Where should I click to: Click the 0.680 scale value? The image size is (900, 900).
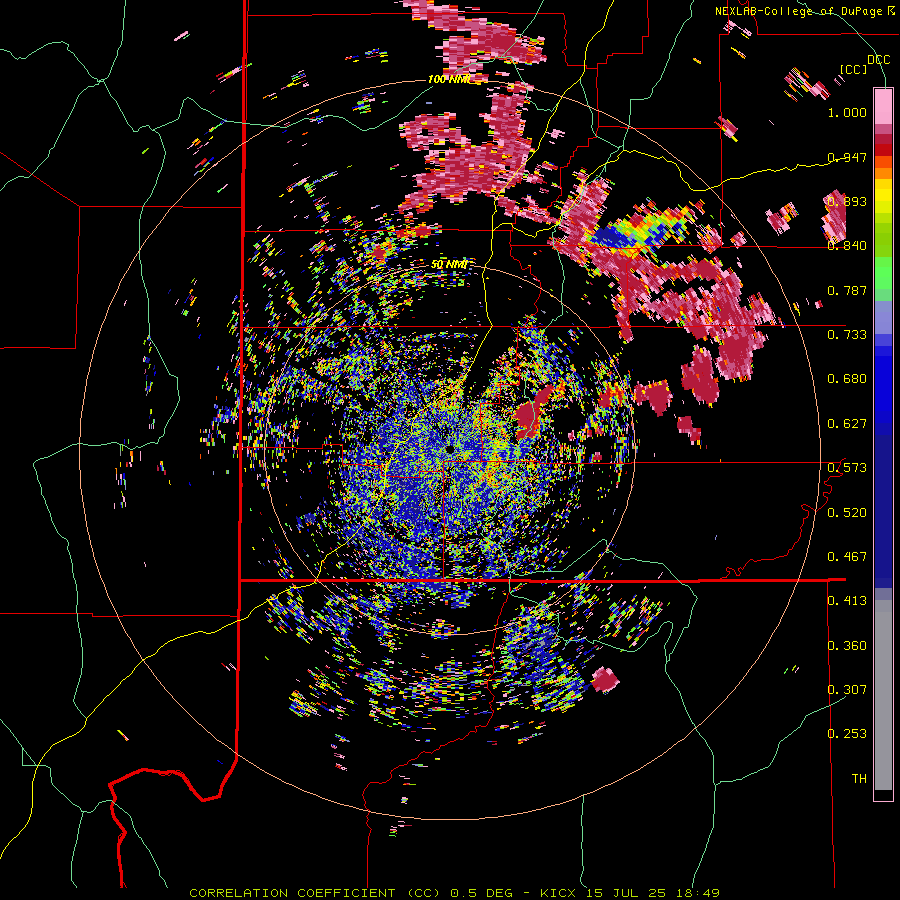coord(847,379)
